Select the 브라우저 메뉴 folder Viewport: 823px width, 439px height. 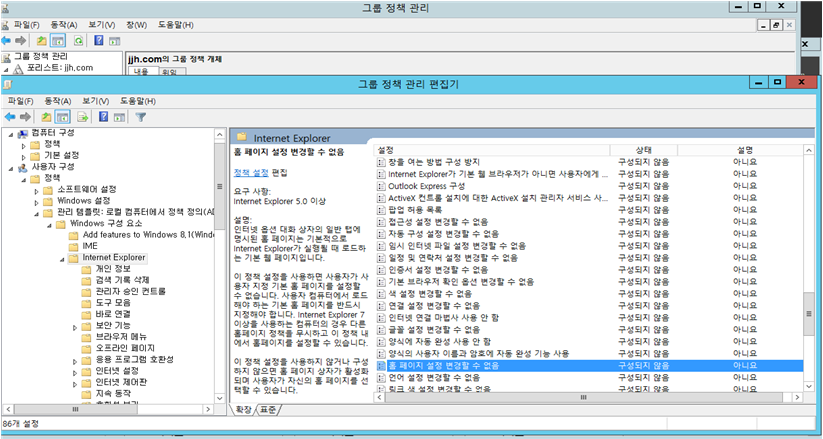click(x=121, y=337)
